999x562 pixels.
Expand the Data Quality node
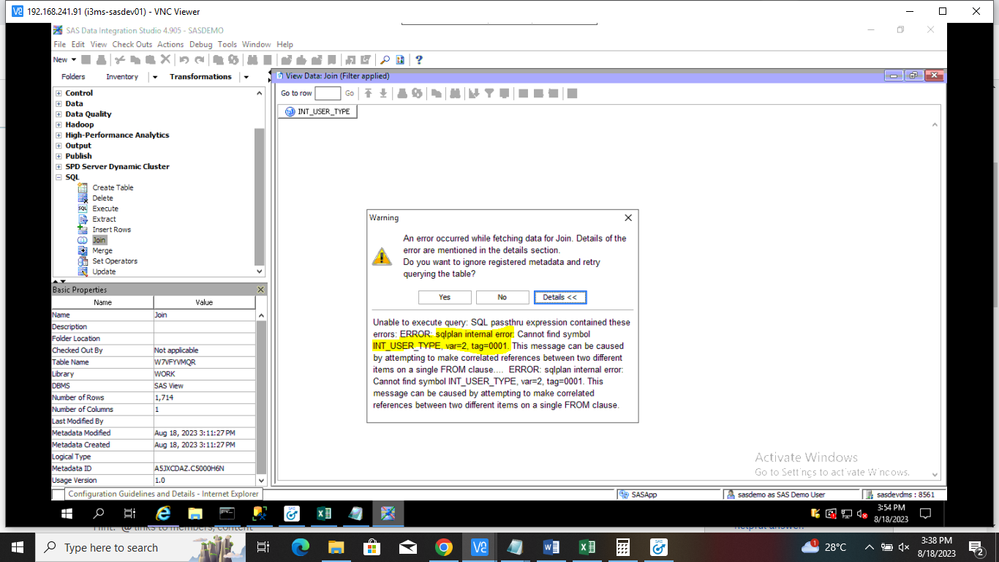[59, 114]
